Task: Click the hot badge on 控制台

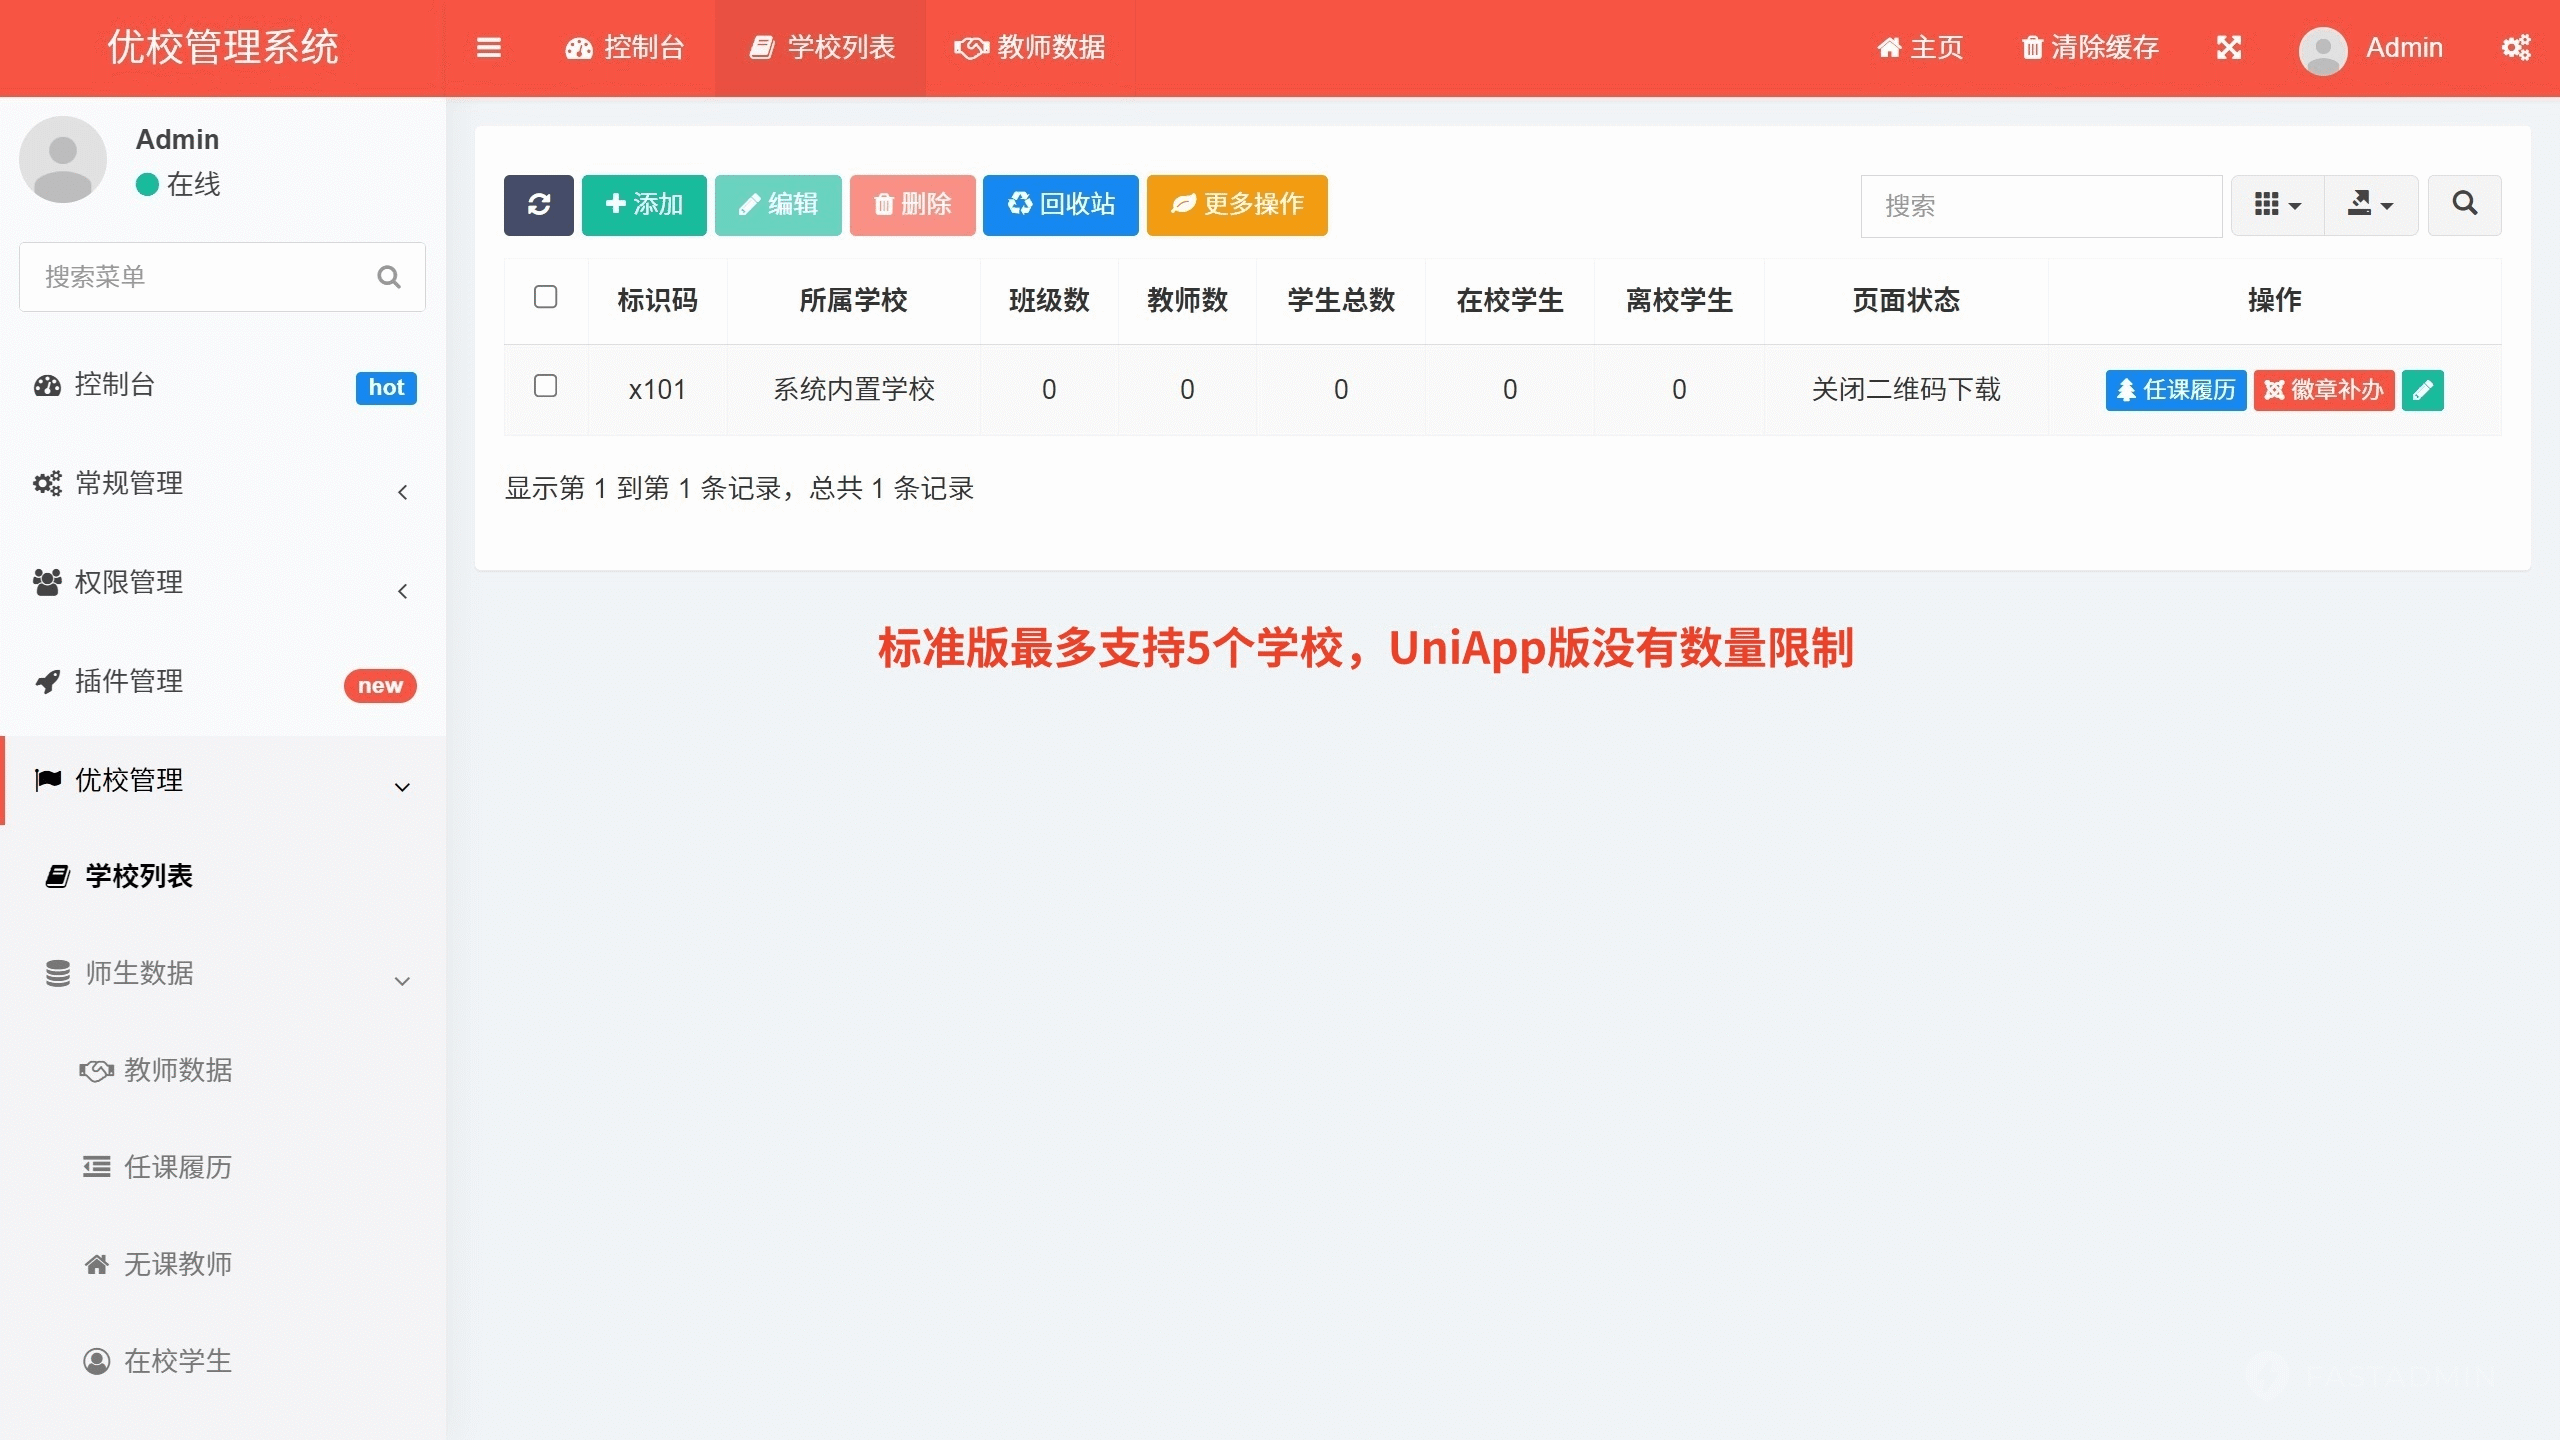Action: [386, 388]
